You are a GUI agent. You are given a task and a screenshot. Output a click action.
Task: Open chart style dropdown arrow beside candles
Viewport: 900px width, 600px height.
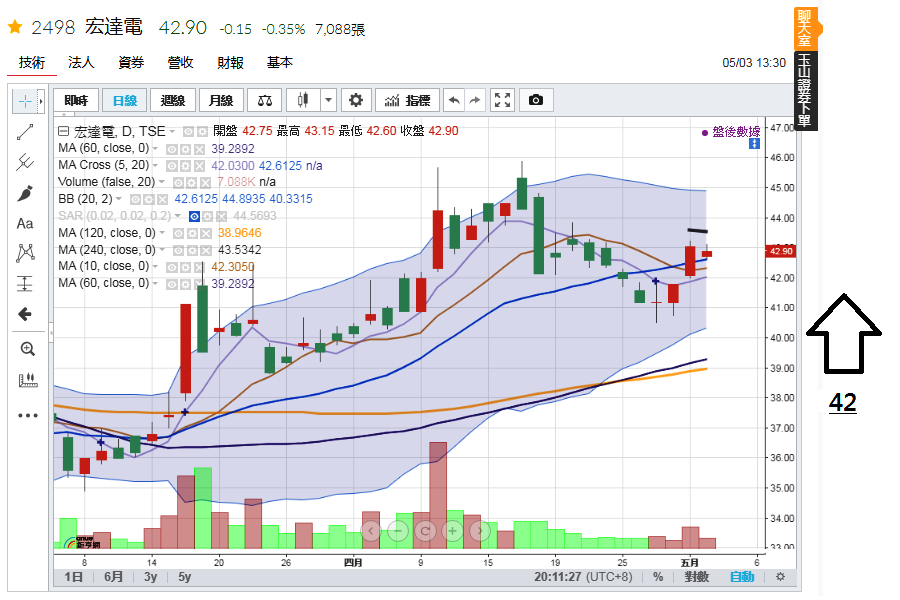click(x=328, y=100)
